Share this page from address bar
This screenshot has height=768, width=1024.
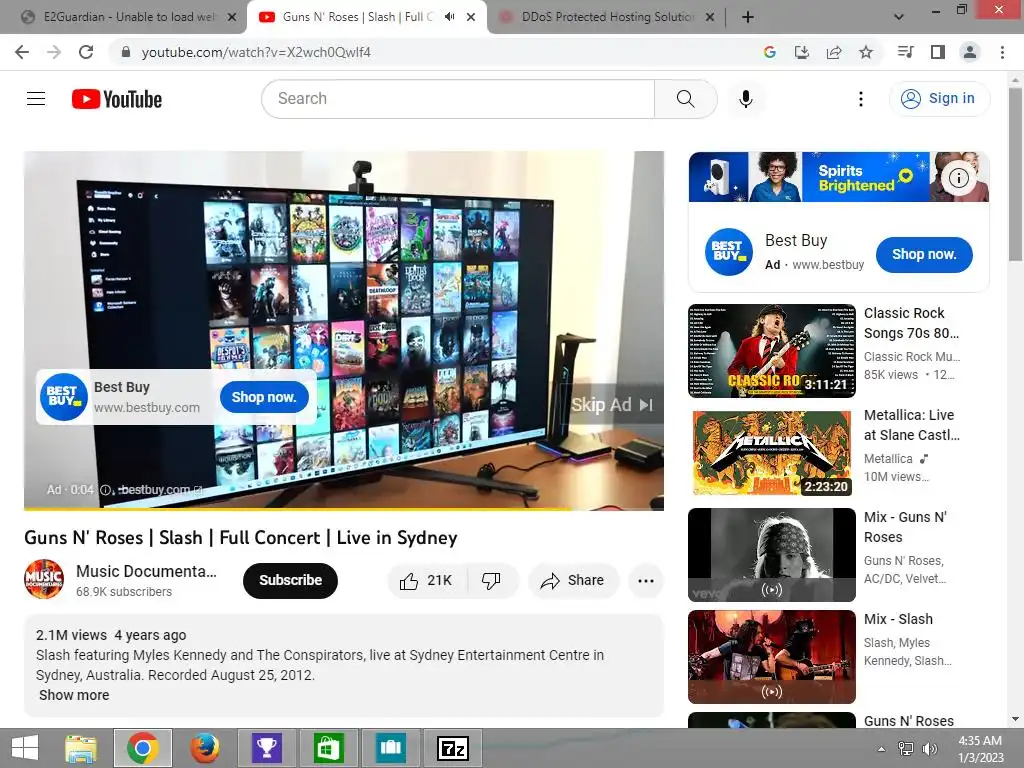tap(834, 52)
